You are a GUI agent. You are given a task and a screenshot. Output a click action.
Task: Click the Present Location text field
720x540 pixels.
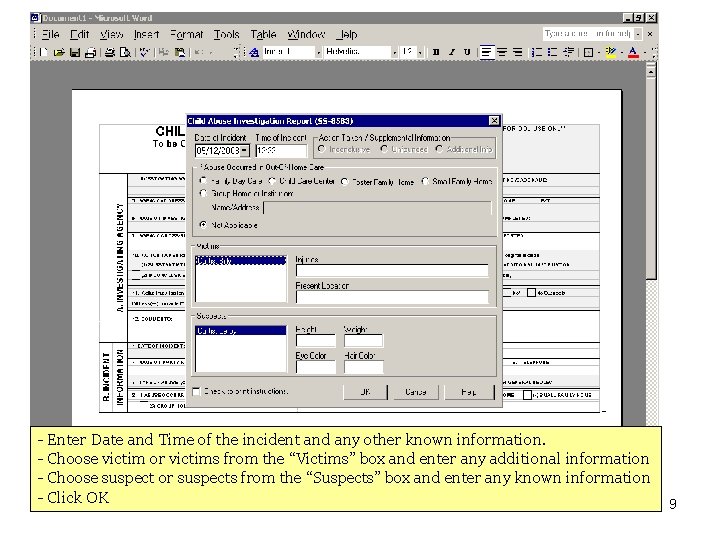(x=392, y=297)
